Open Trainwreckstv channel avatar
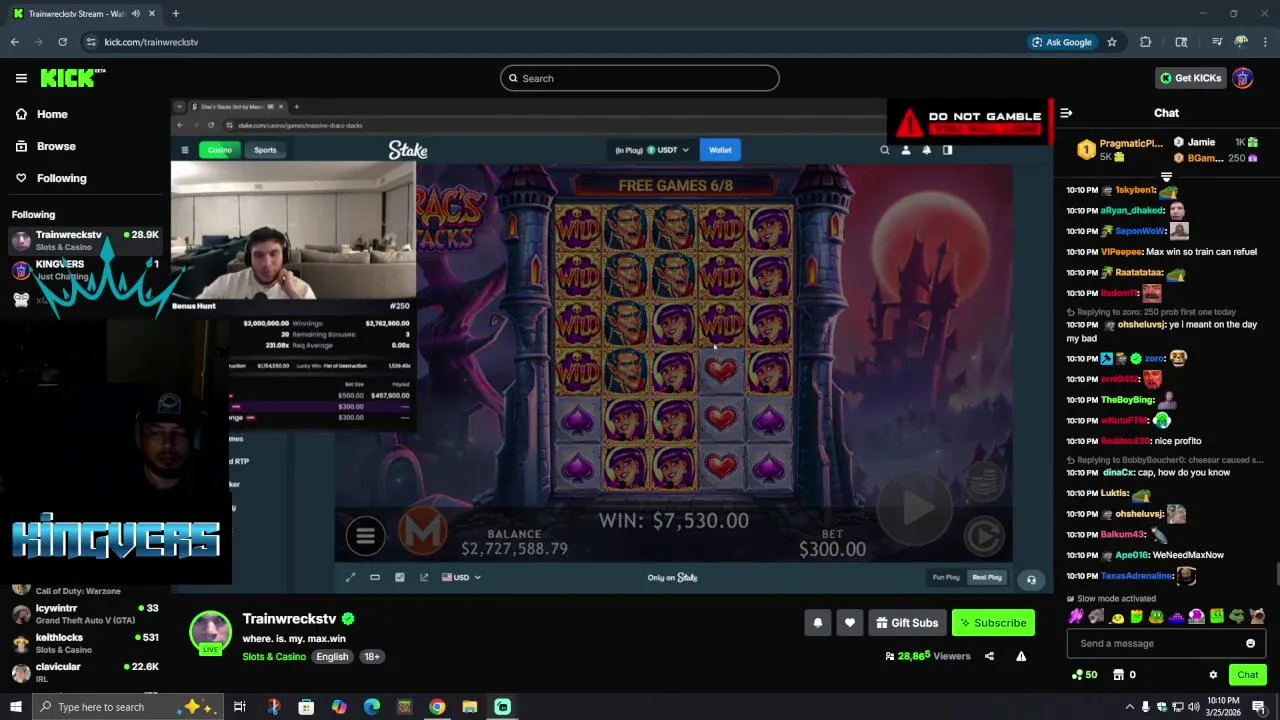Image resolution: width=1280 pixels, height=720 pixels. click(x=211, y=631)
